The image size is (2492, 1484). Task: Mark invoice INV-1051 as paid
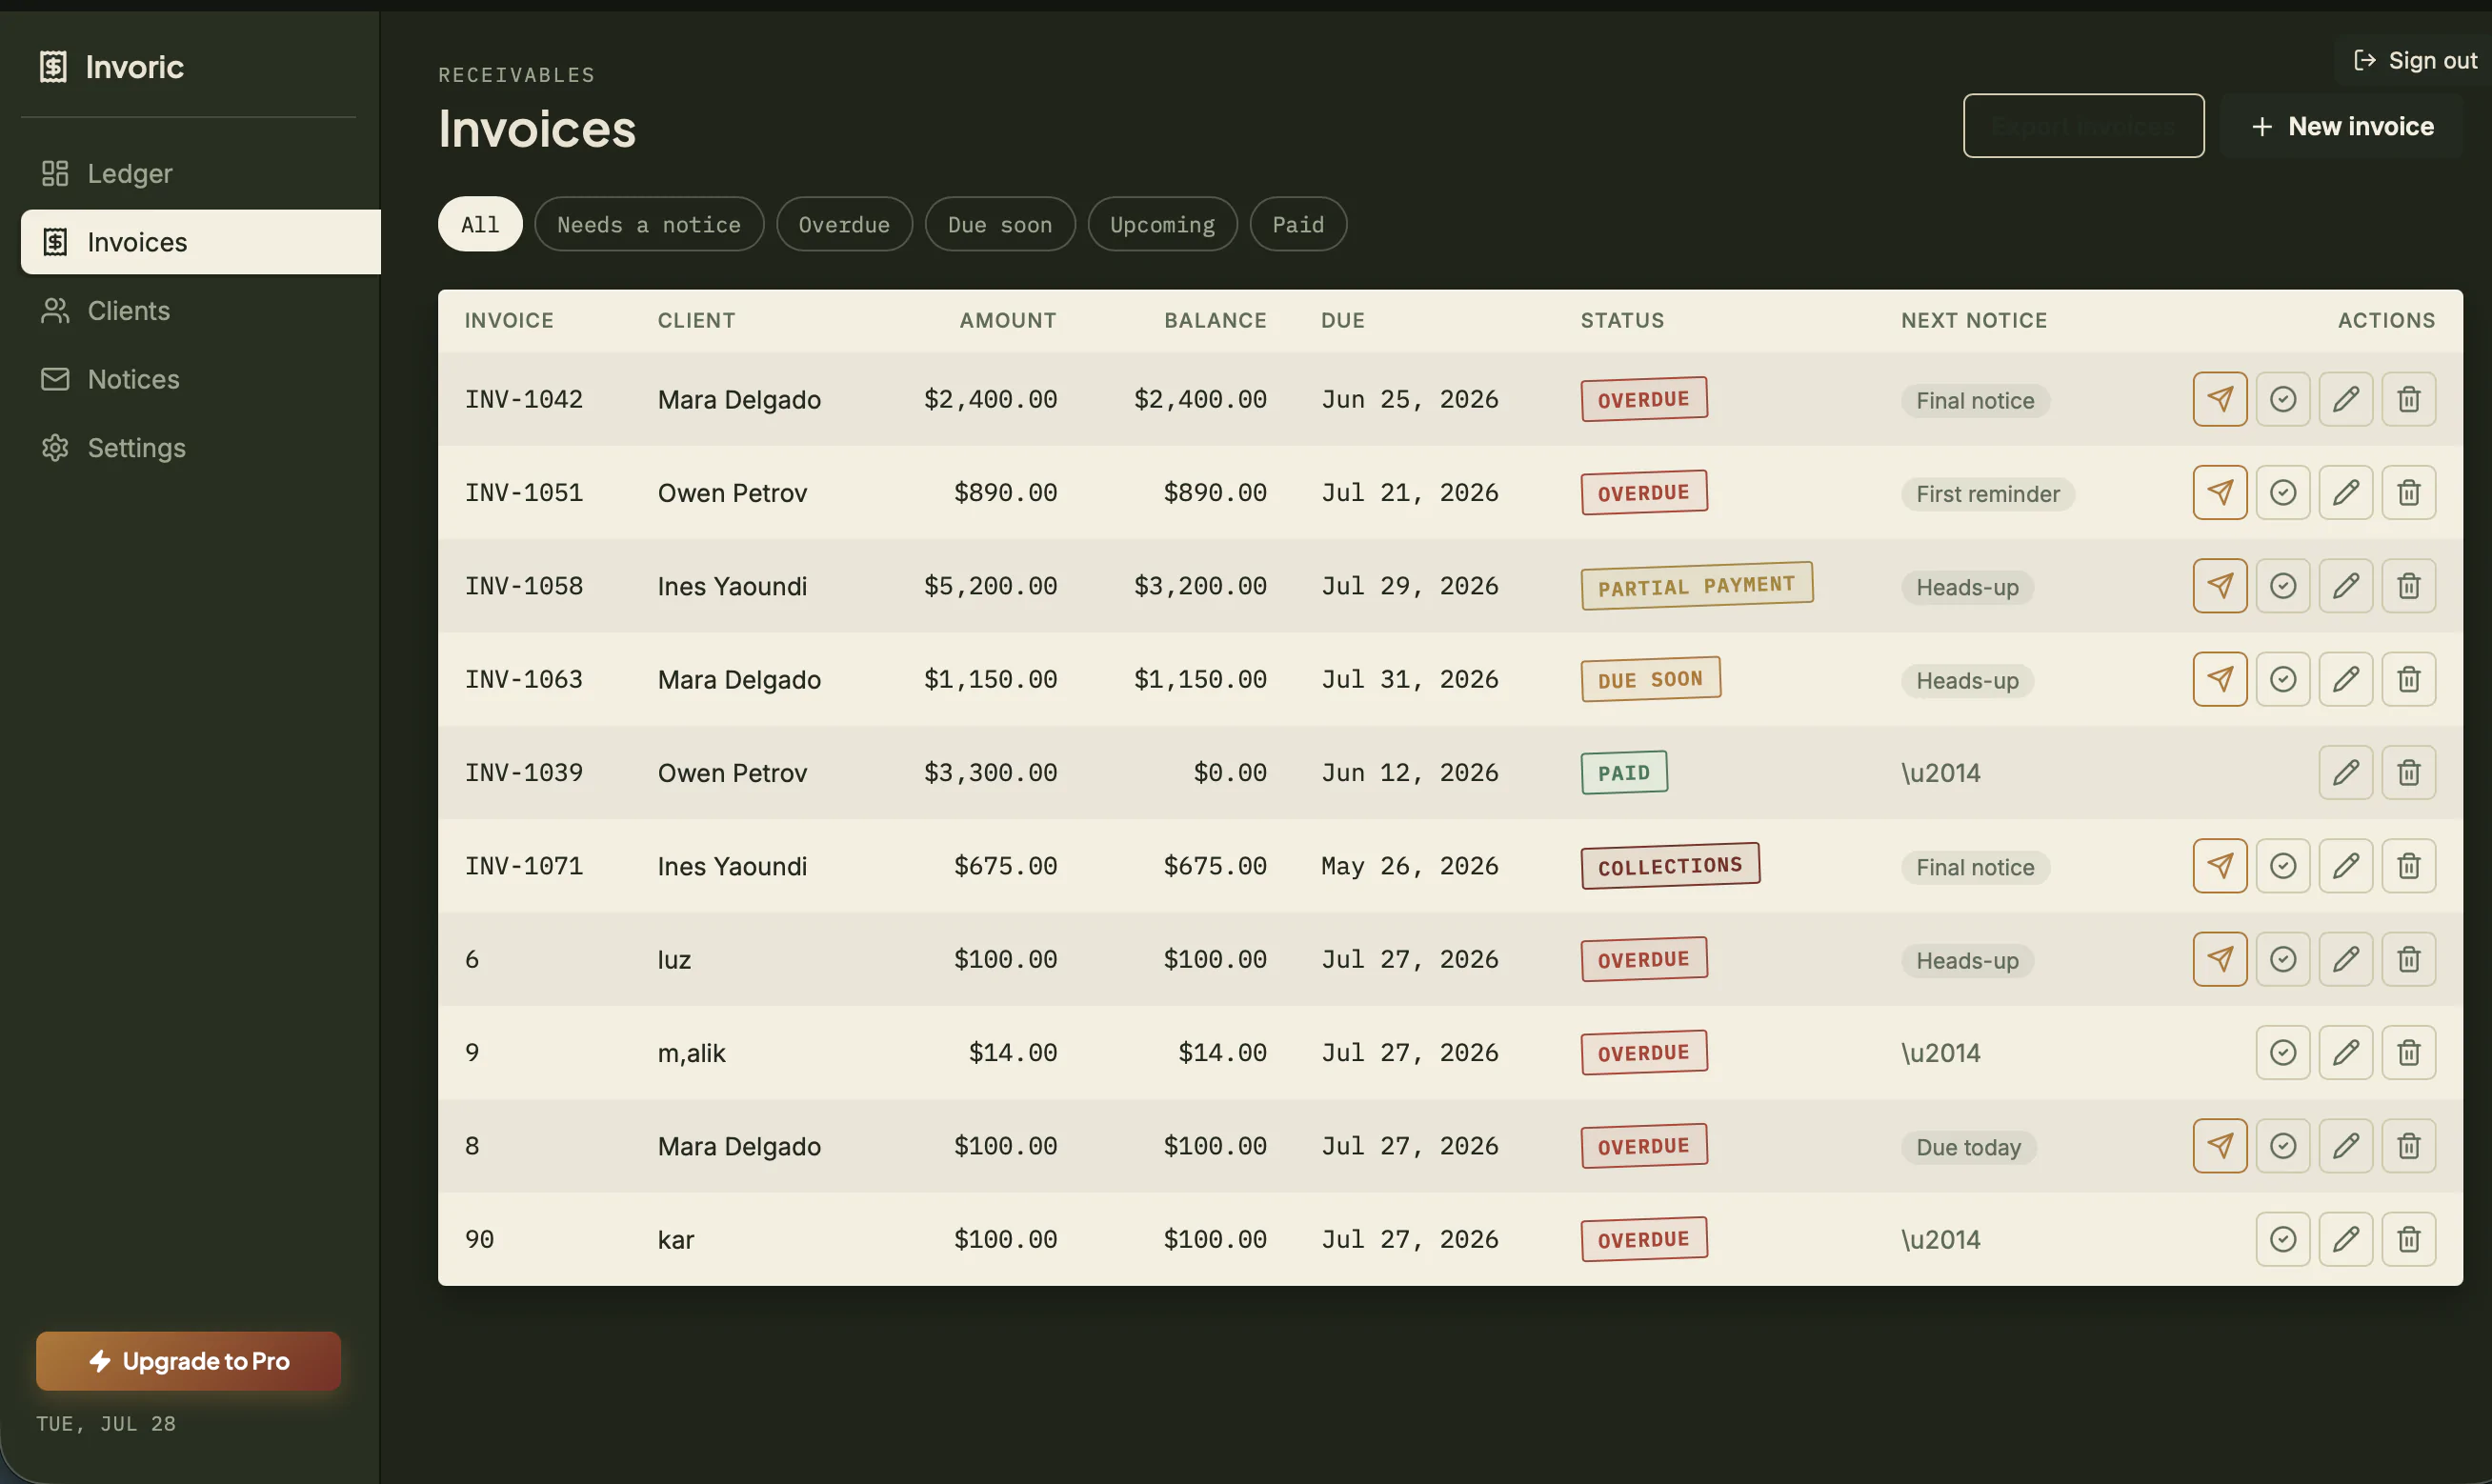click(x=2282, y=492)
